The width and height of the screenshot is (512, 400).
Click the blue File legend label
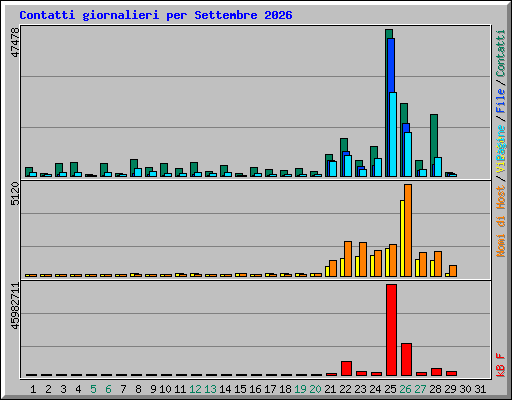[x=501, y=100]
